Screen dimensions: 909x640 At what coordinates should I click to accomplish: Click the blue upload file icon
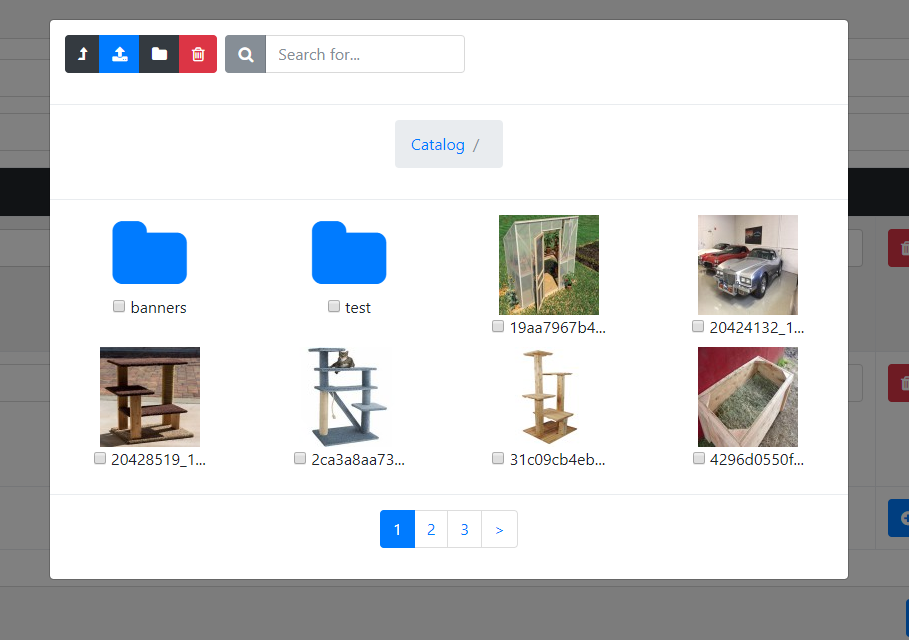click(119, 54)
